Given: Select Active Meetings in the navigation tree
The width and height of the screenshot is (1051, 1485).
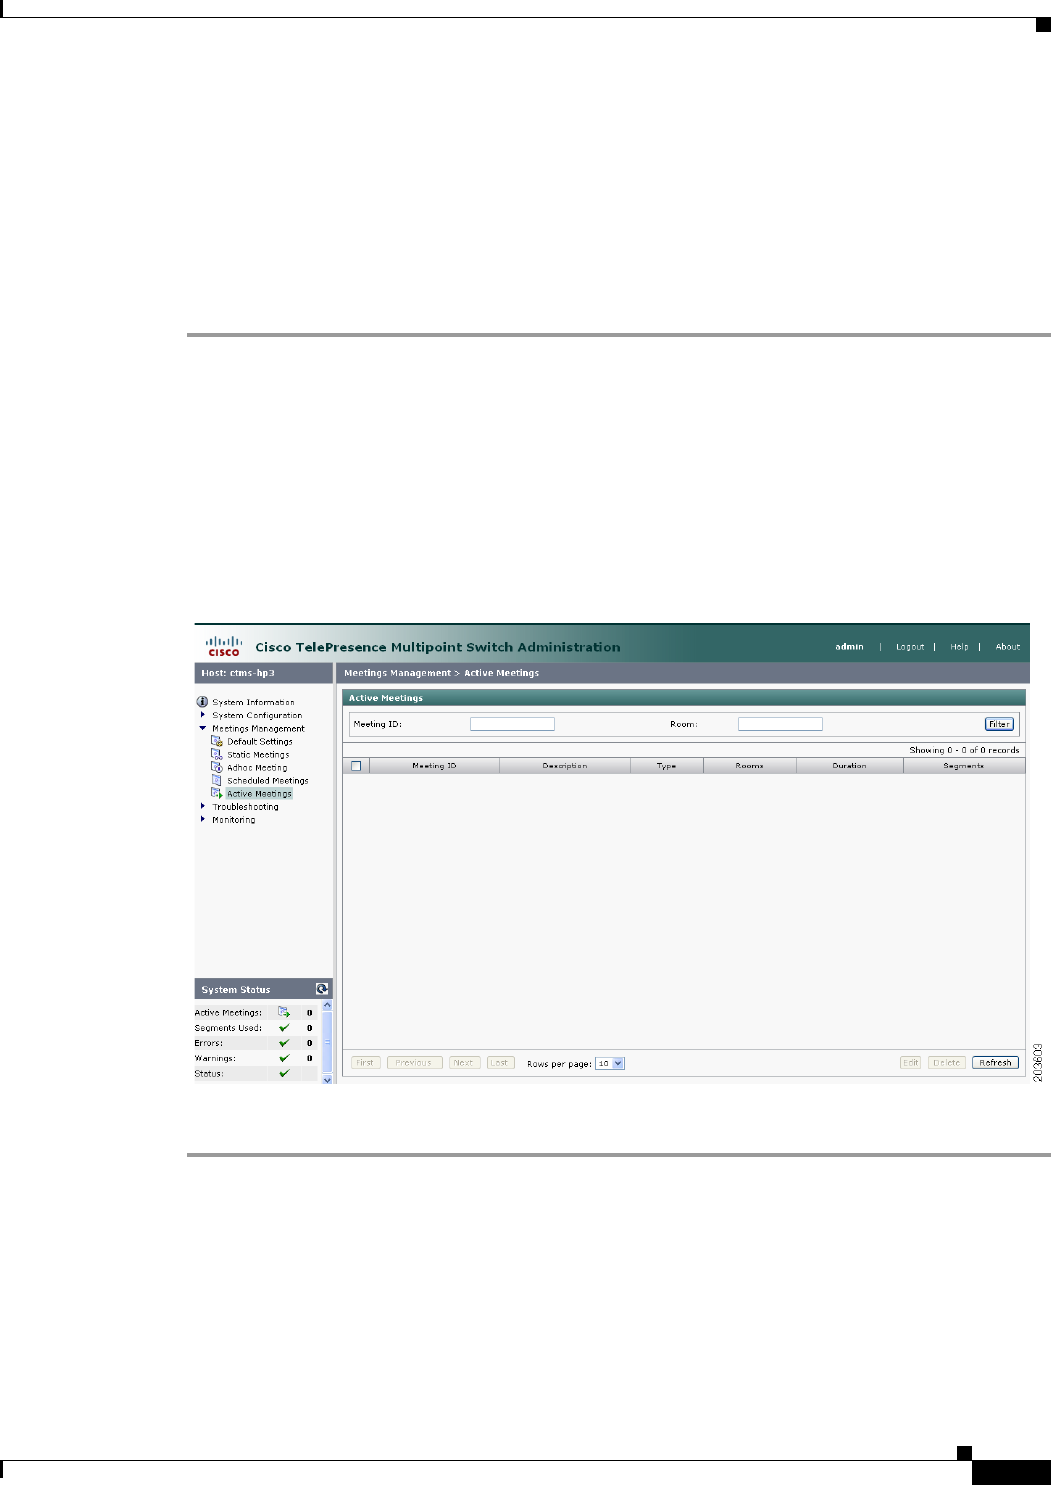Looking at the screenshot, I should 259,794.
